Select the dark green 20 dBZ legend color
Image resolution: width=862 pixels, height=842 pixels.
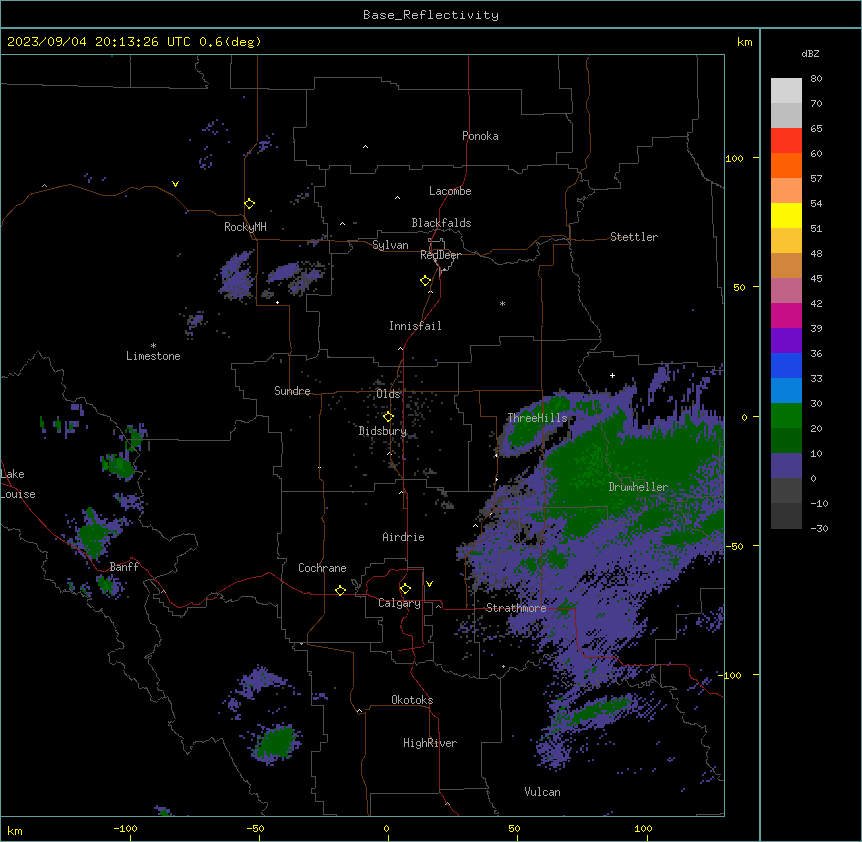786,441
